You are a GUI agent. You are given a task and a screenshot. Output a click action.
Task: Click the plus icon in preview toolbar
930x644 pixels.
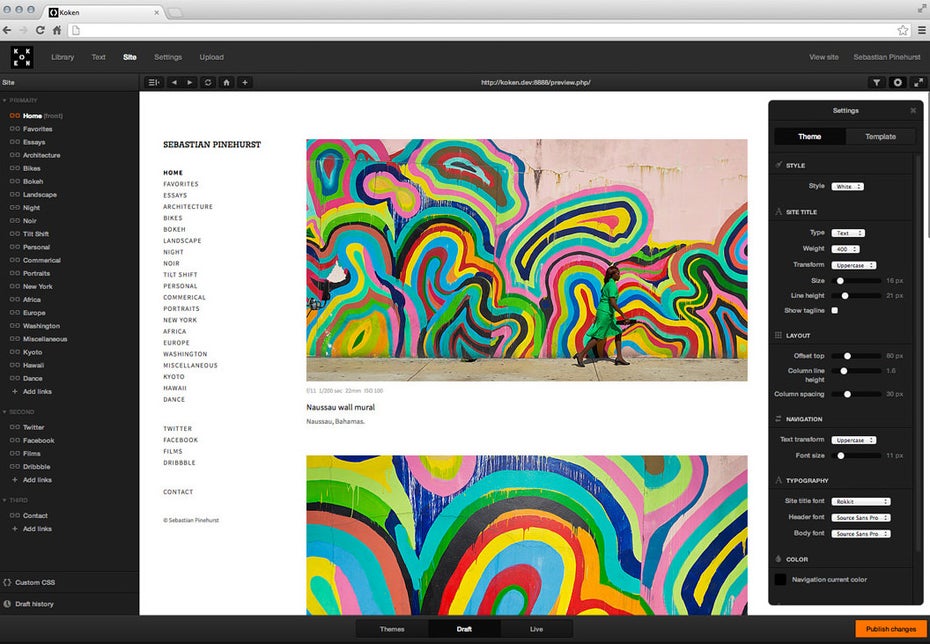click(244, 82)
